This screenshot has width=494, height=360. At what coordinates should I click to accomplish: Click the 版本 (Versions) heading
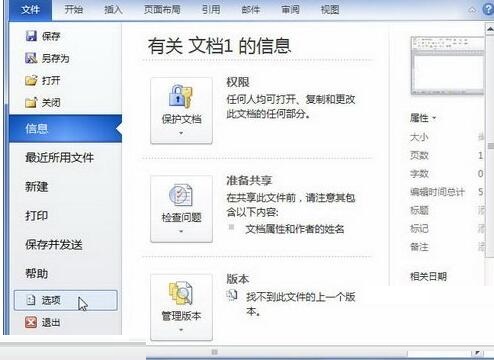click(x=238, y=279)
